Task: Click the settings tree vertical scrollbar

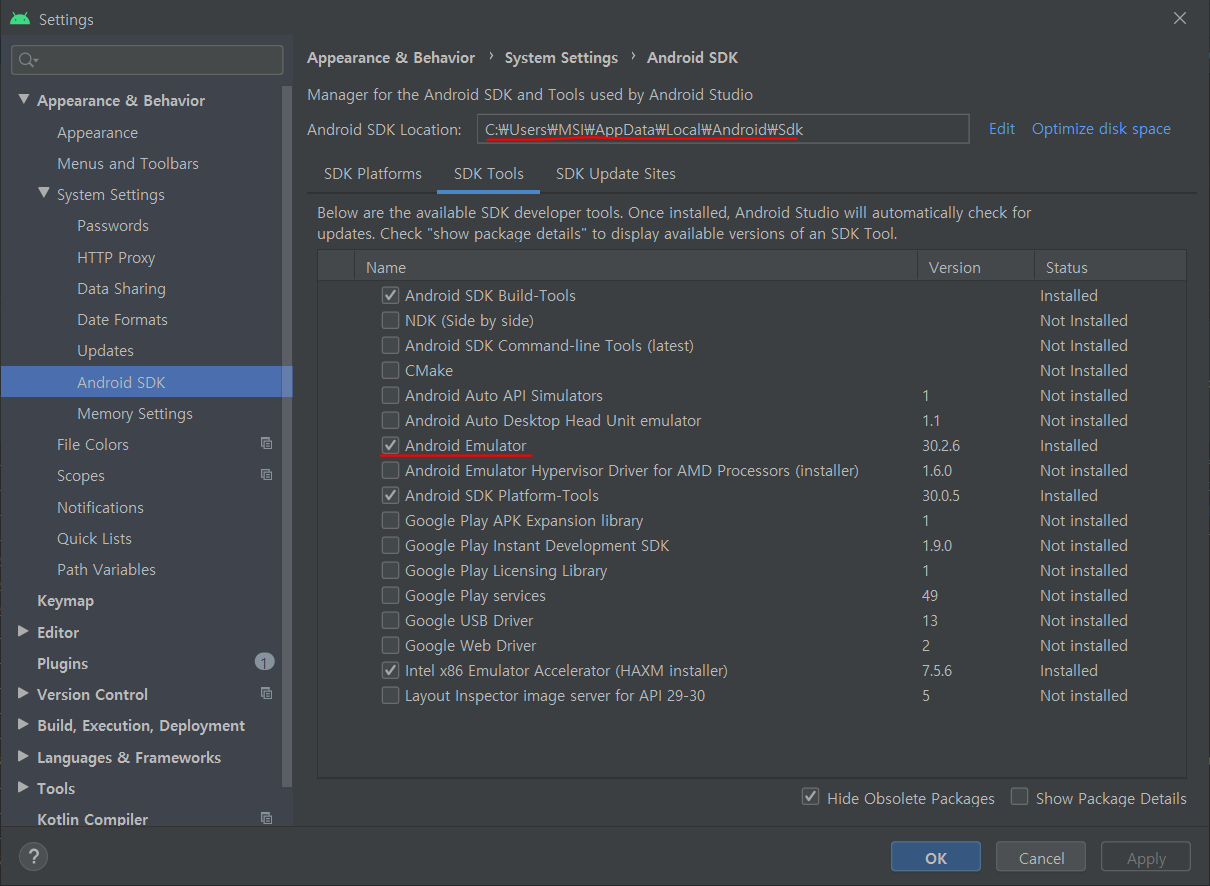Action: pyautogui.click(x=287, y=435)
